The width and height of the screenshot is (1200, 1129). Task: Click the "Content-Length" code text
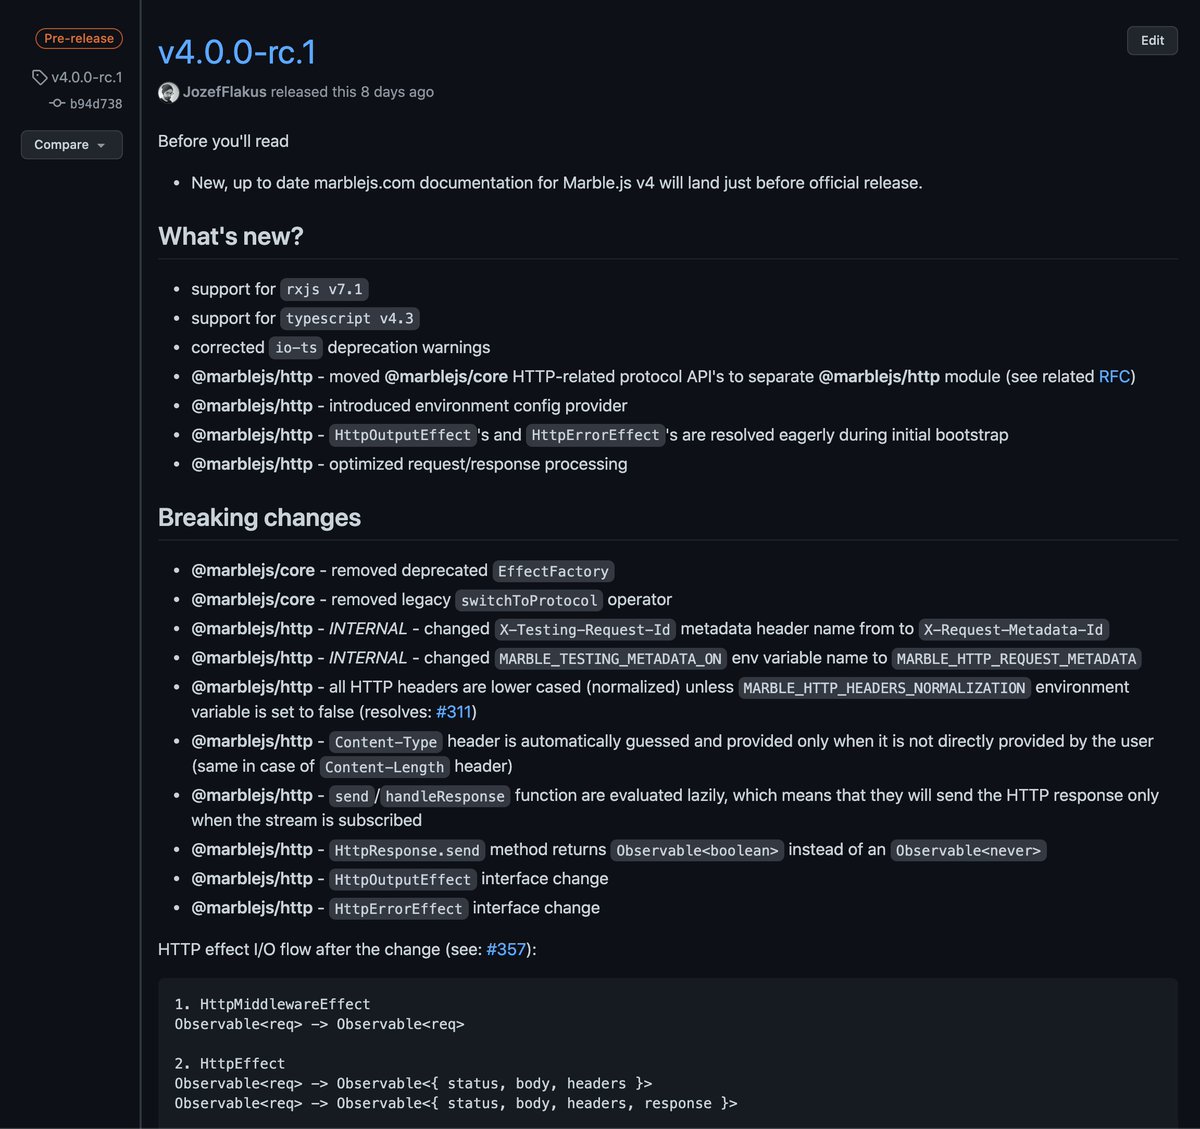pyautogui.click(x=384, y=767)
